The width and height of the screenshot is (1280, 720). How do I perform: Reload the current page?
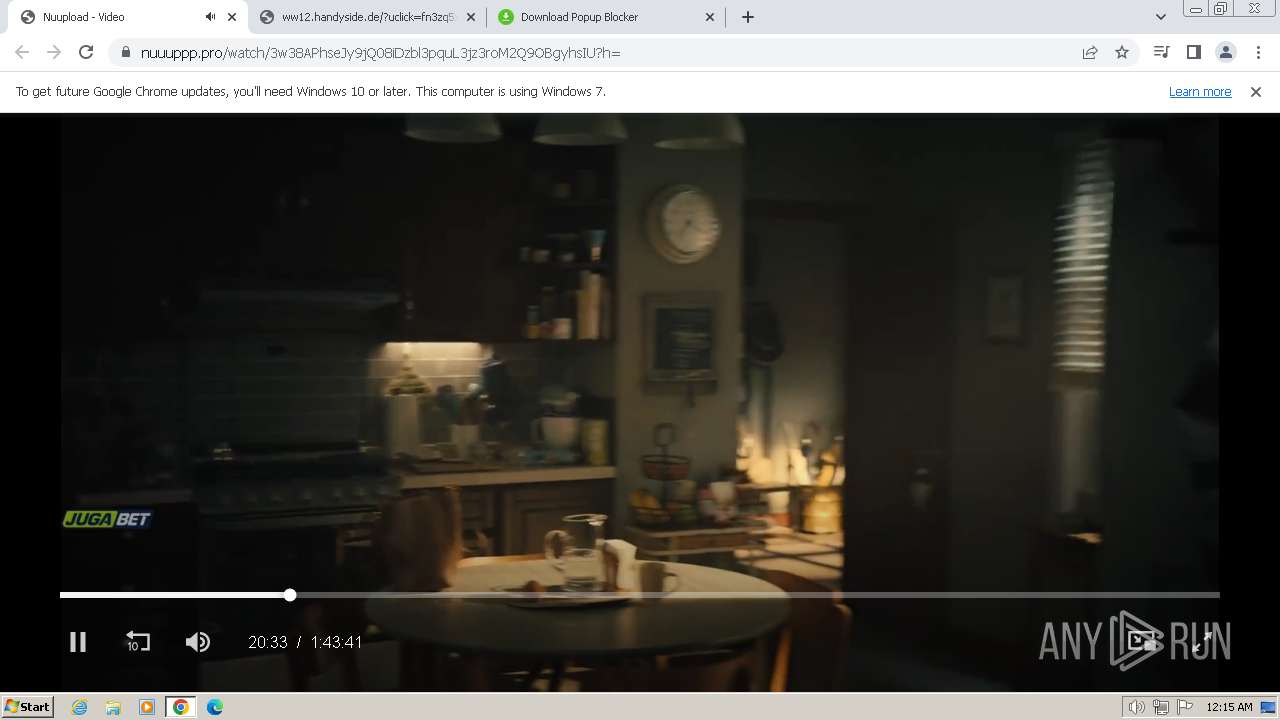coord(86,52)
